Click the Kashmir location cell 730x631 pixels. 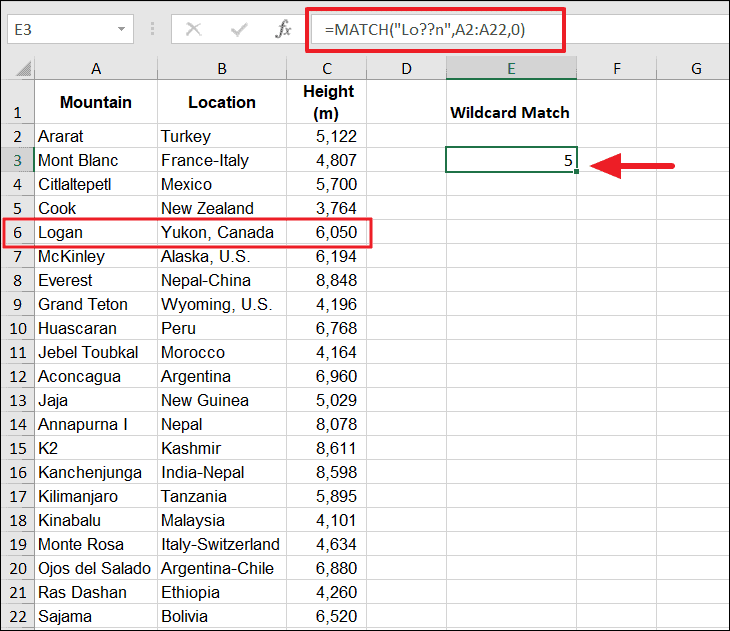click(222, 448)
